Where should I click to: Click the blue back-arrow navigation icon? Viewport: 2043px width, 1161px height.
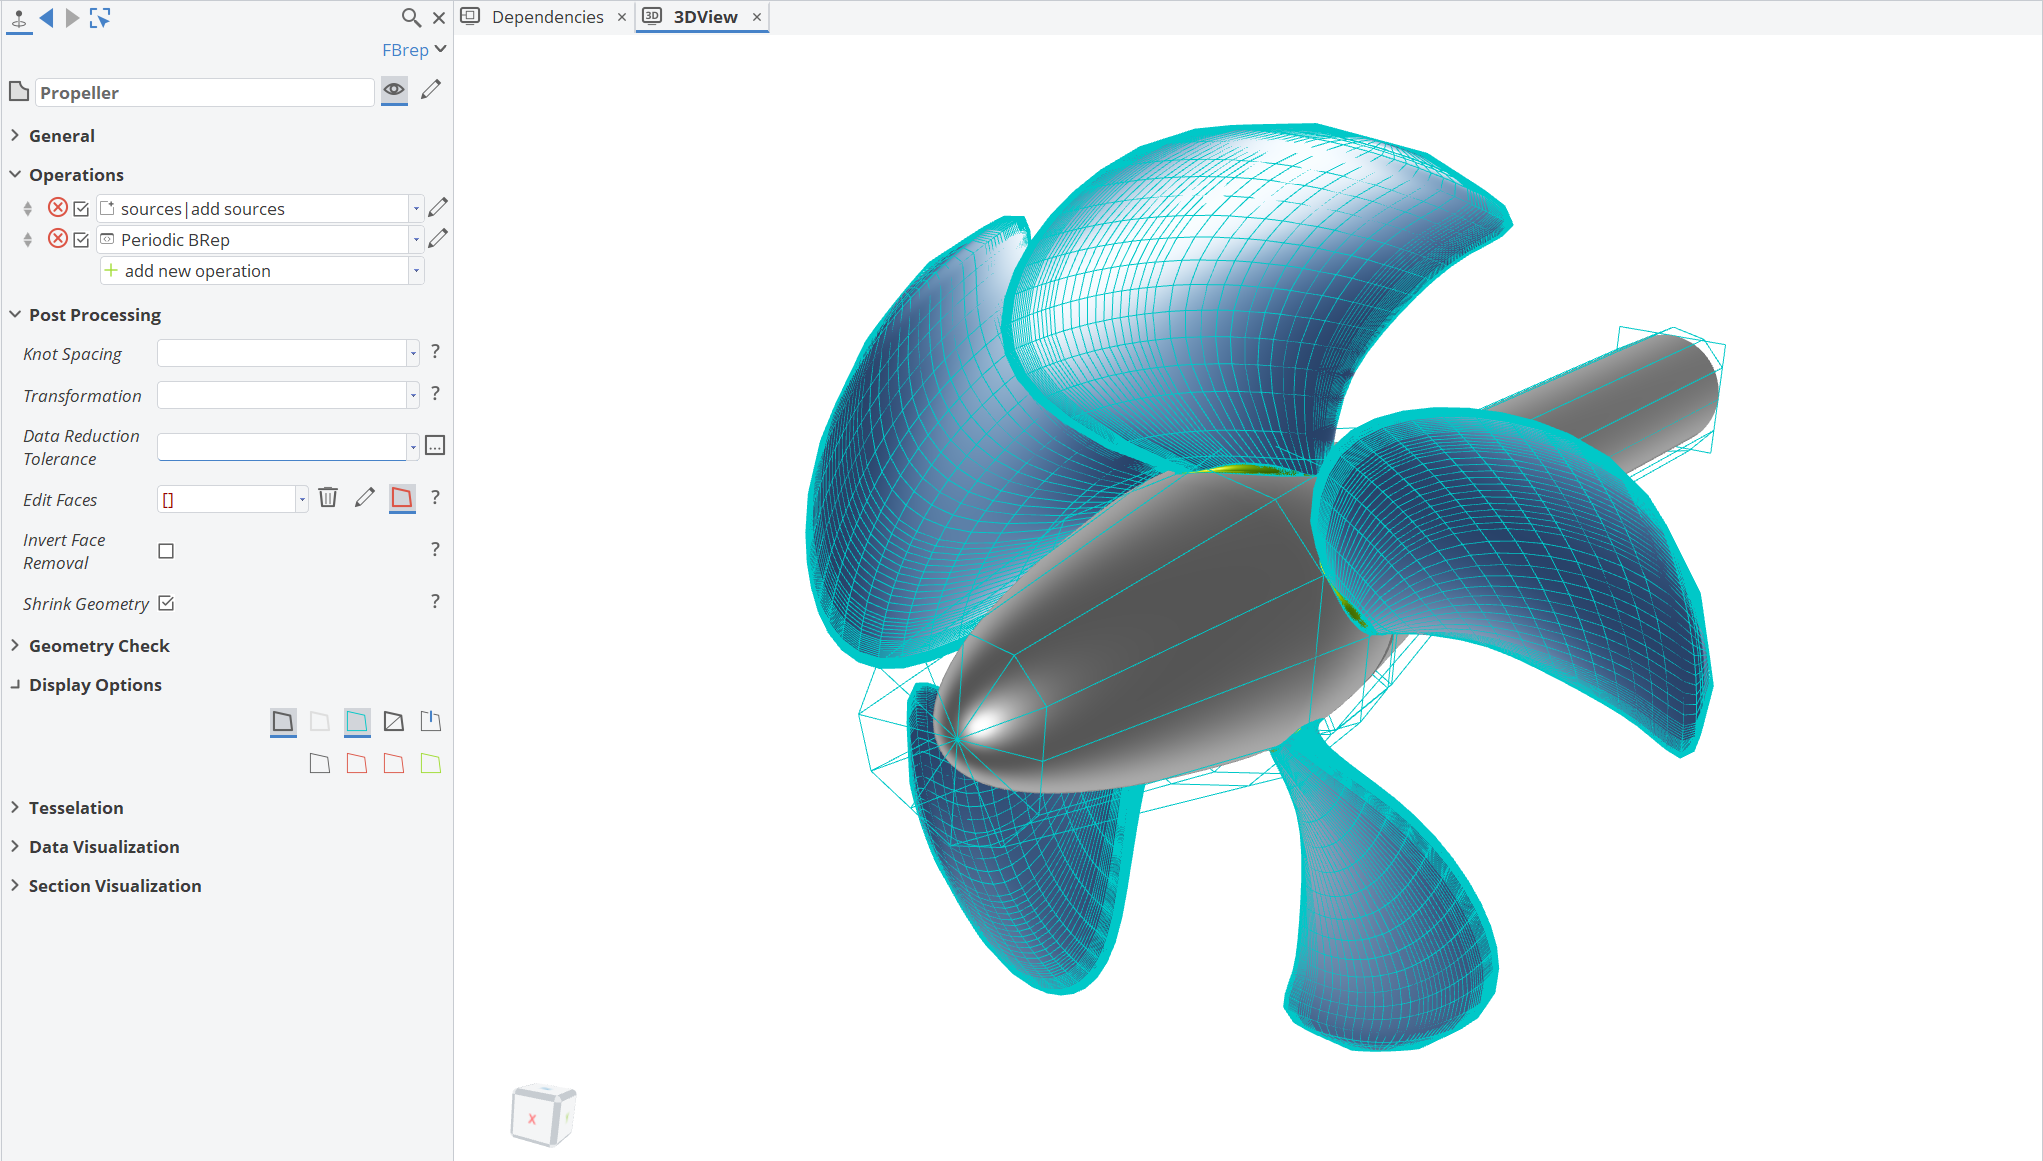point(46,17)
